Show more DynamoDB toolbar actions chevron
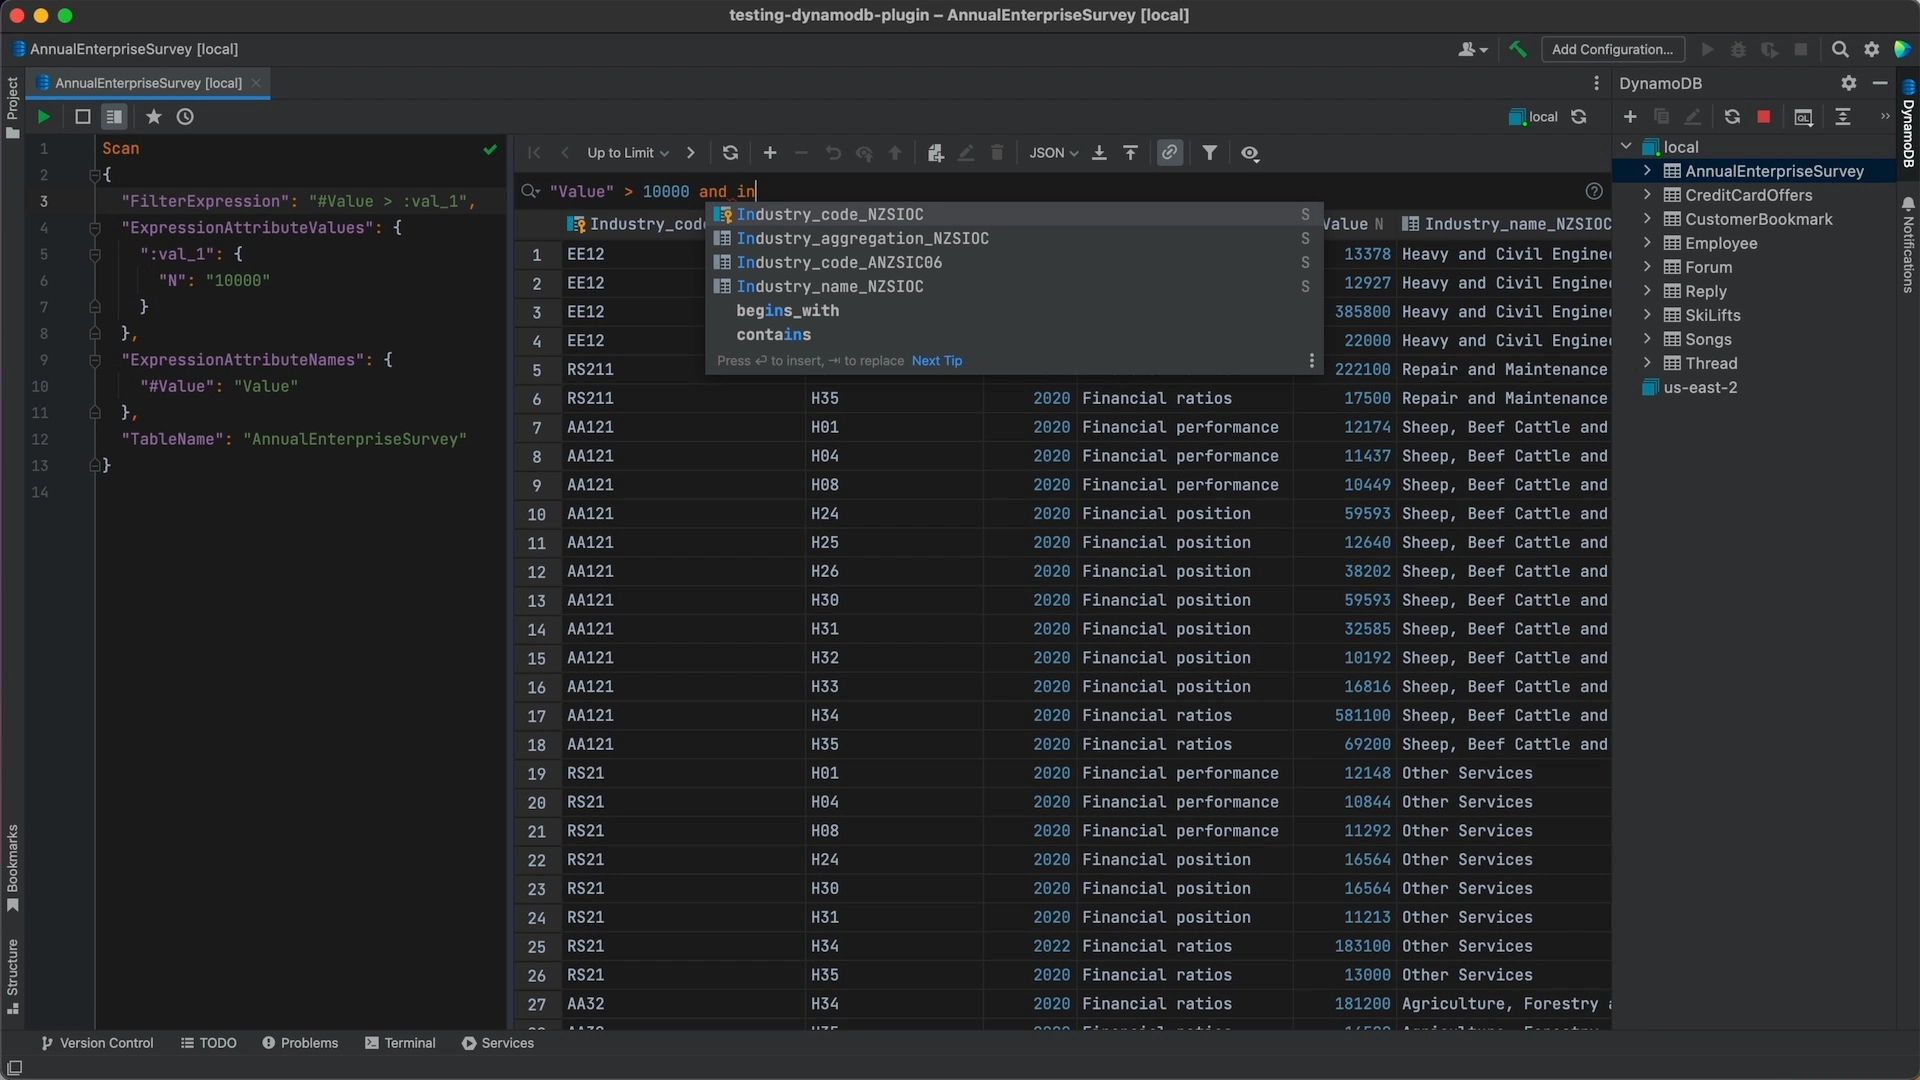The height and width of the screenshot is (1080, 1920). click(x=1885, y=117)
